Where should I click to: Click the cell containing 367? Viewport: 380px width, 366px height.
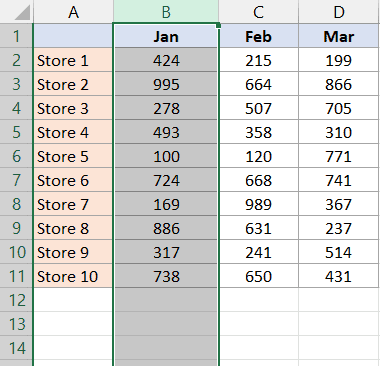(339, 204)
